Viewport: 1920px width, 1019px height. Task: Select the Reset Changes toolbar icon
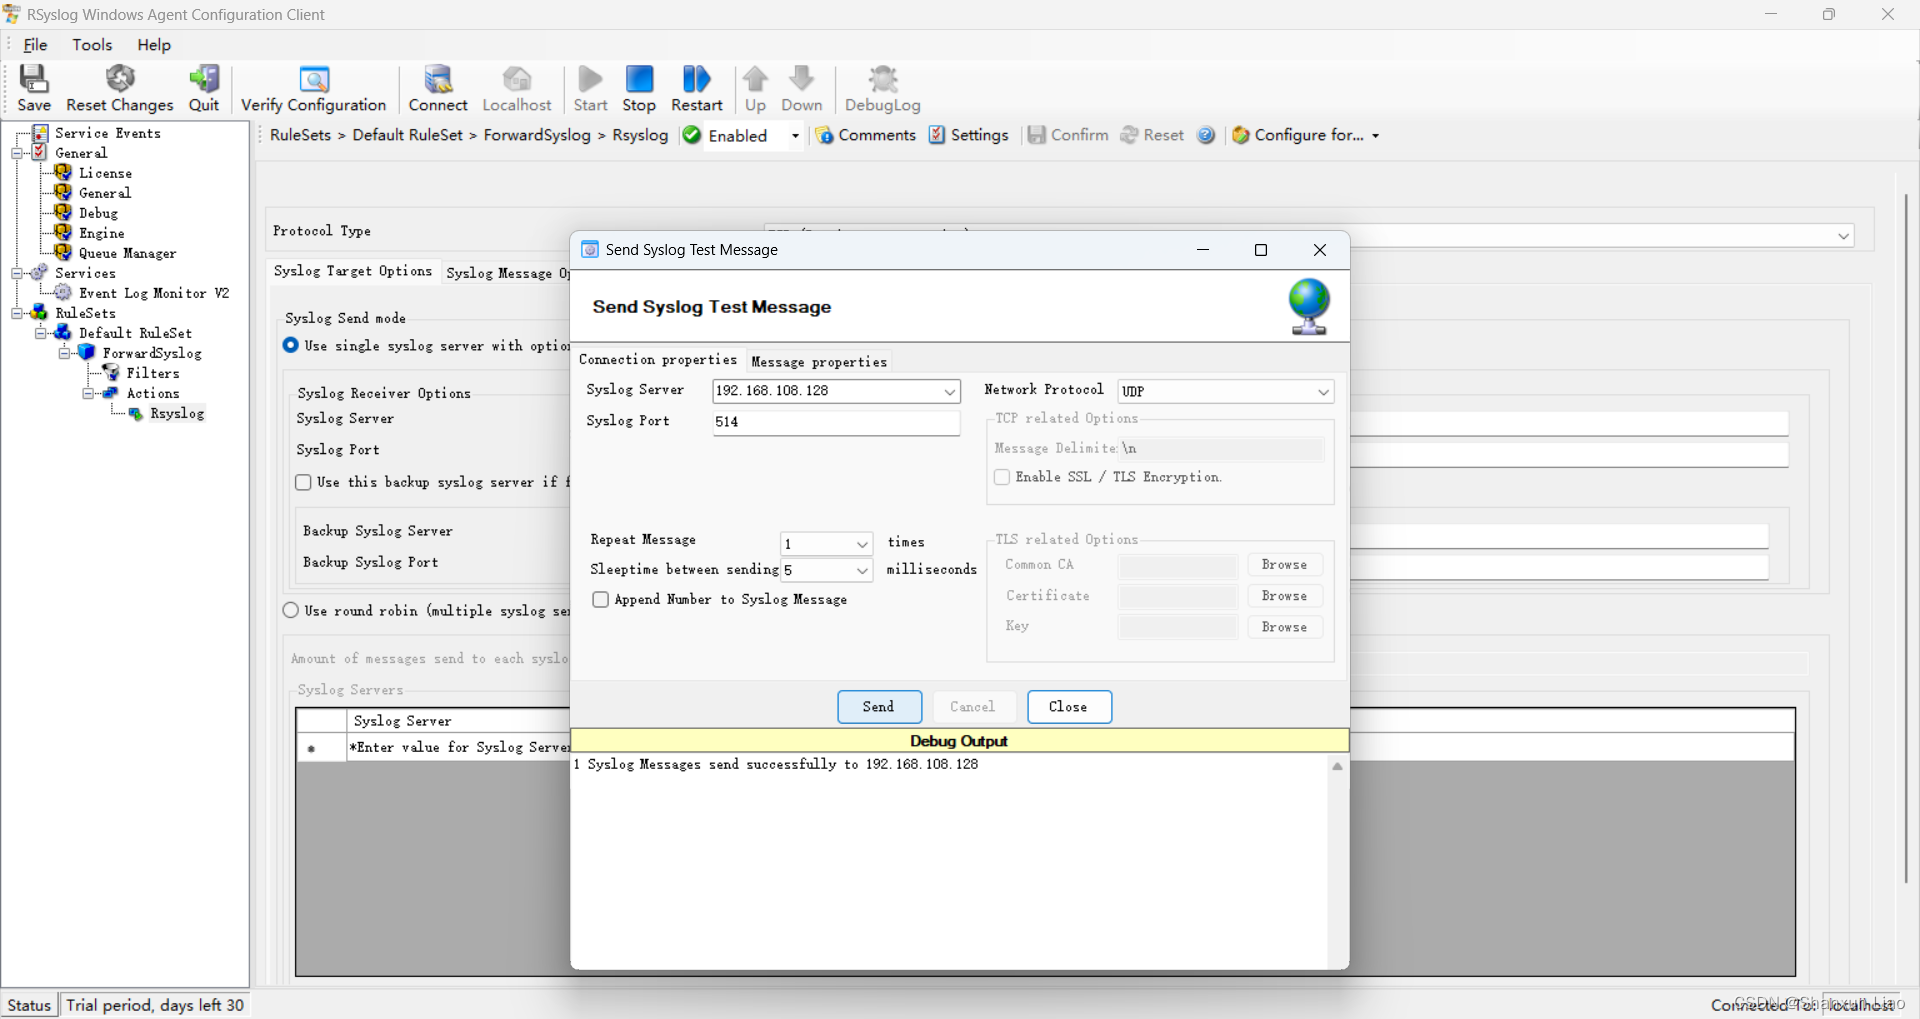pos(120,88)
